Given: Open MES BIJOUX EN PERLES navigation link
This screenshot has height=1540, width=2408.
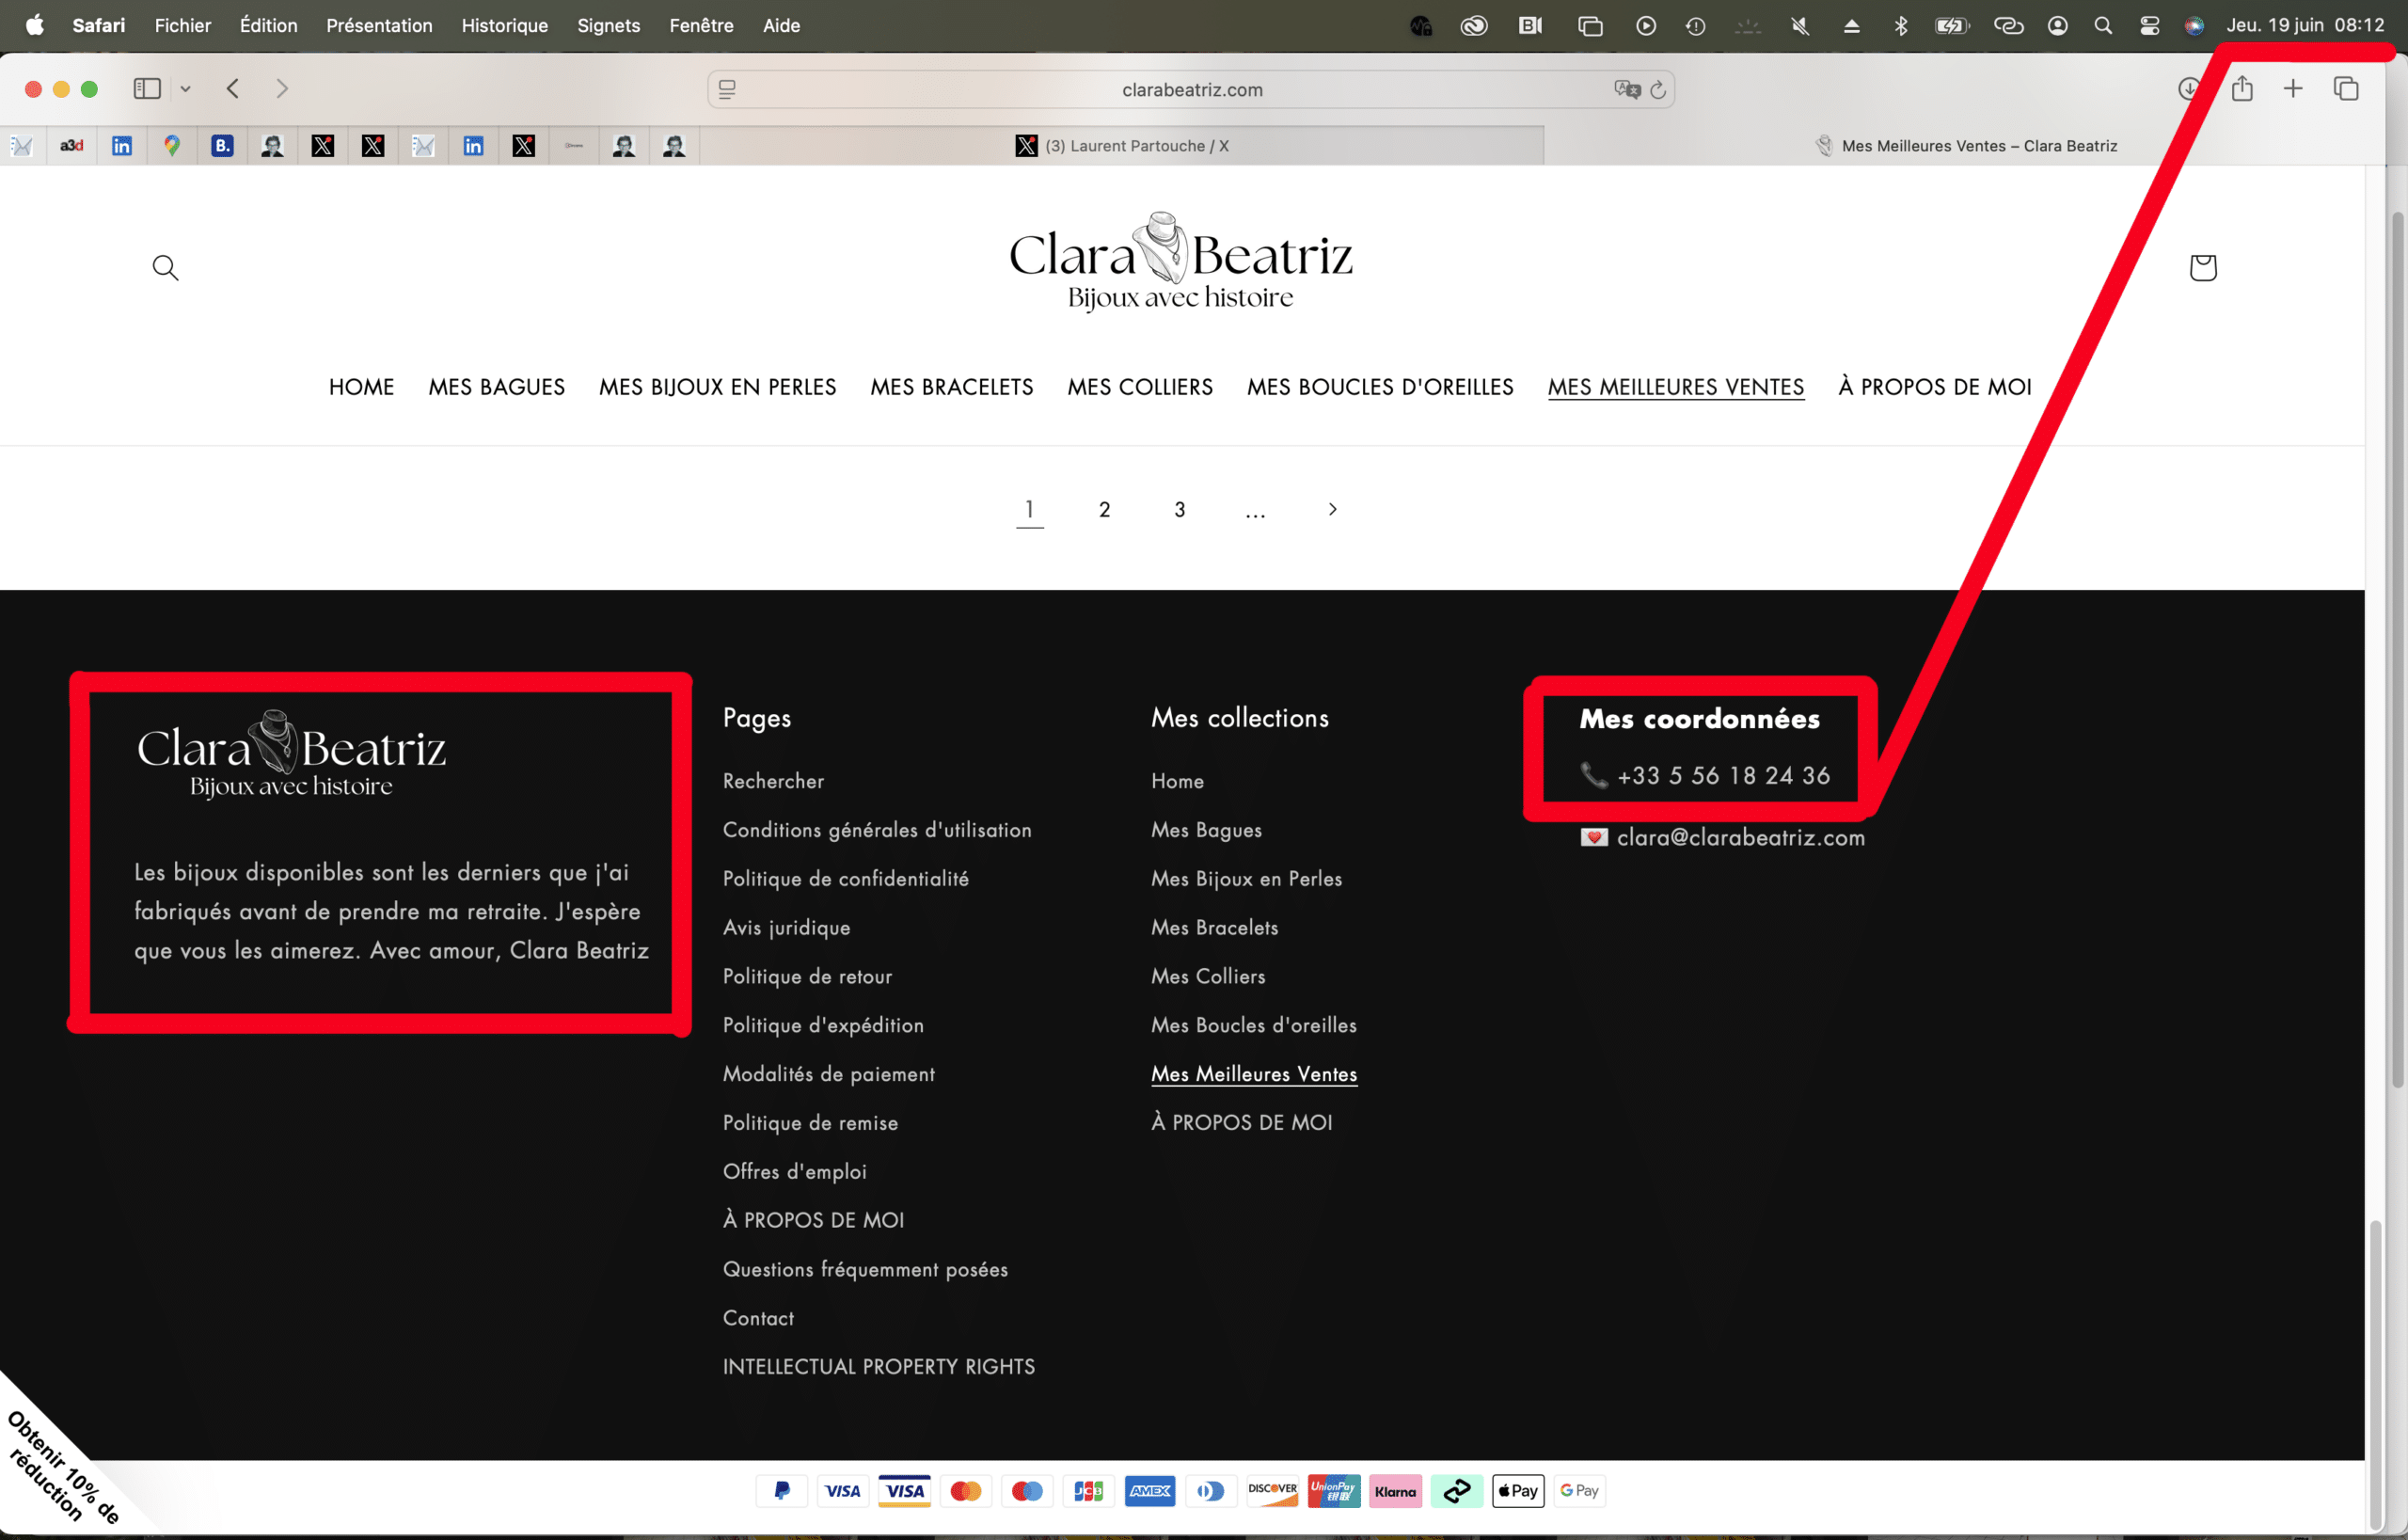Looking at the screenshot, I should 717,387.
